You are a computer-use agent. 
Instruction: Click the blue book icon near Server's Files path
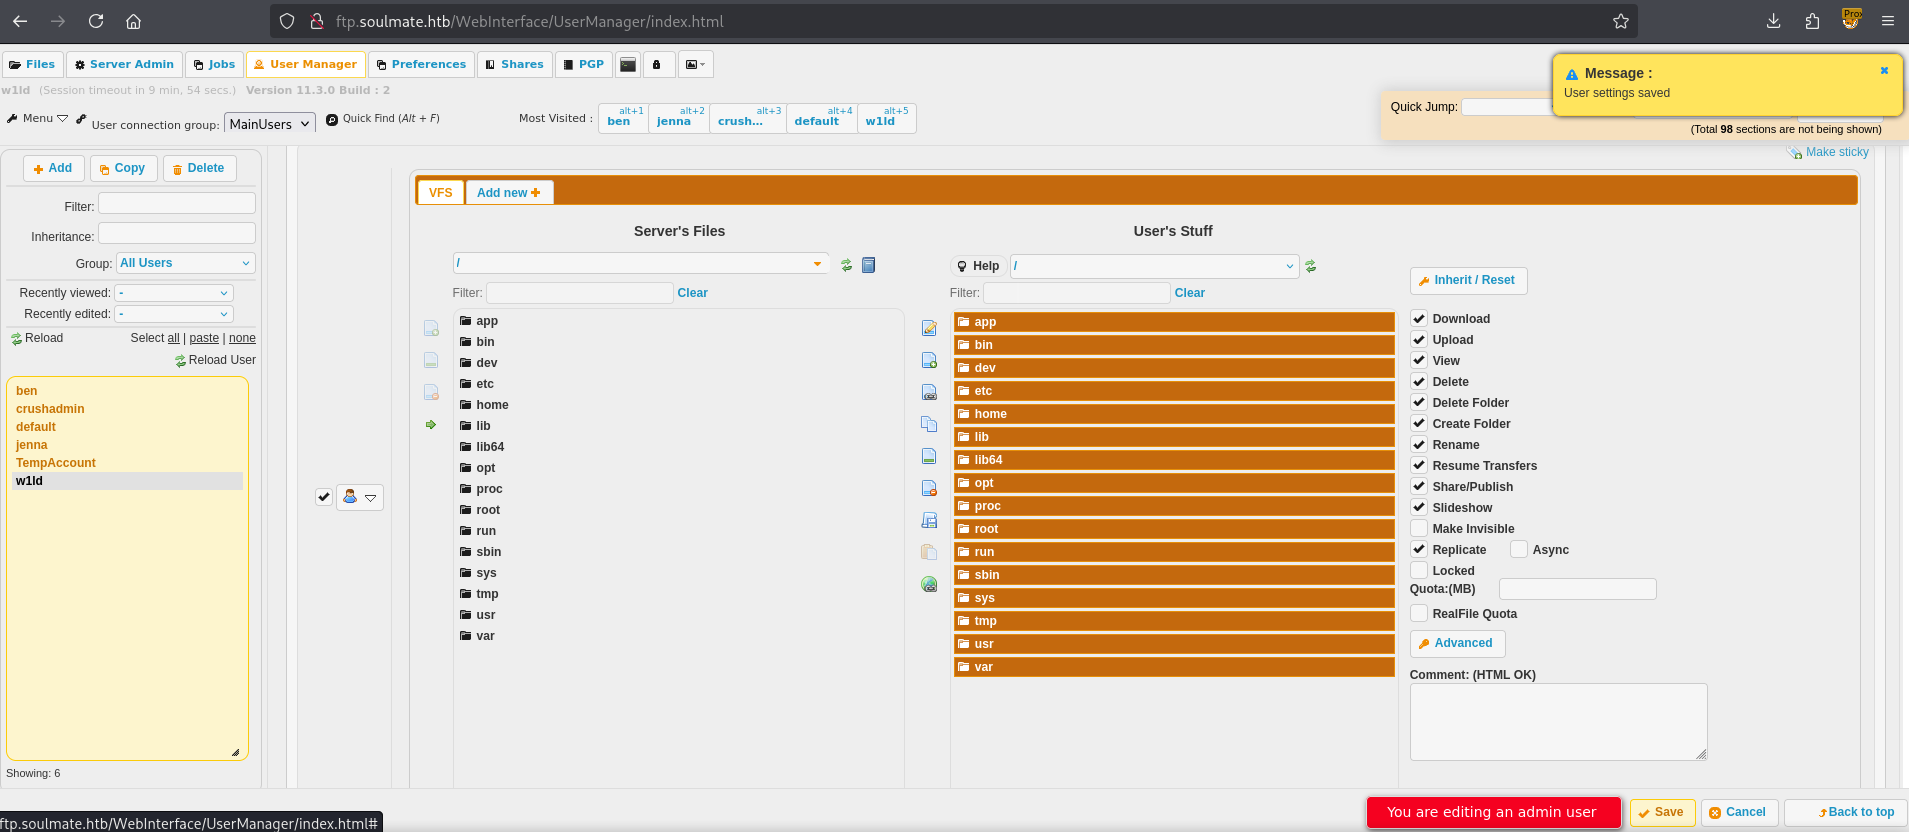coord(868,265)
